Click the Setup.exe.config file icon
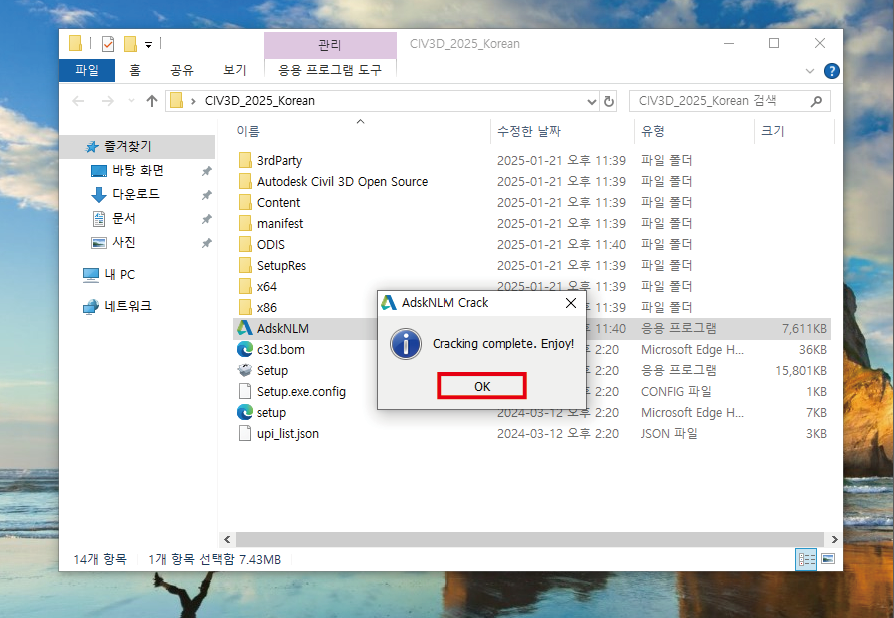This screenshot has width=894, height=618. pos(245,392)
